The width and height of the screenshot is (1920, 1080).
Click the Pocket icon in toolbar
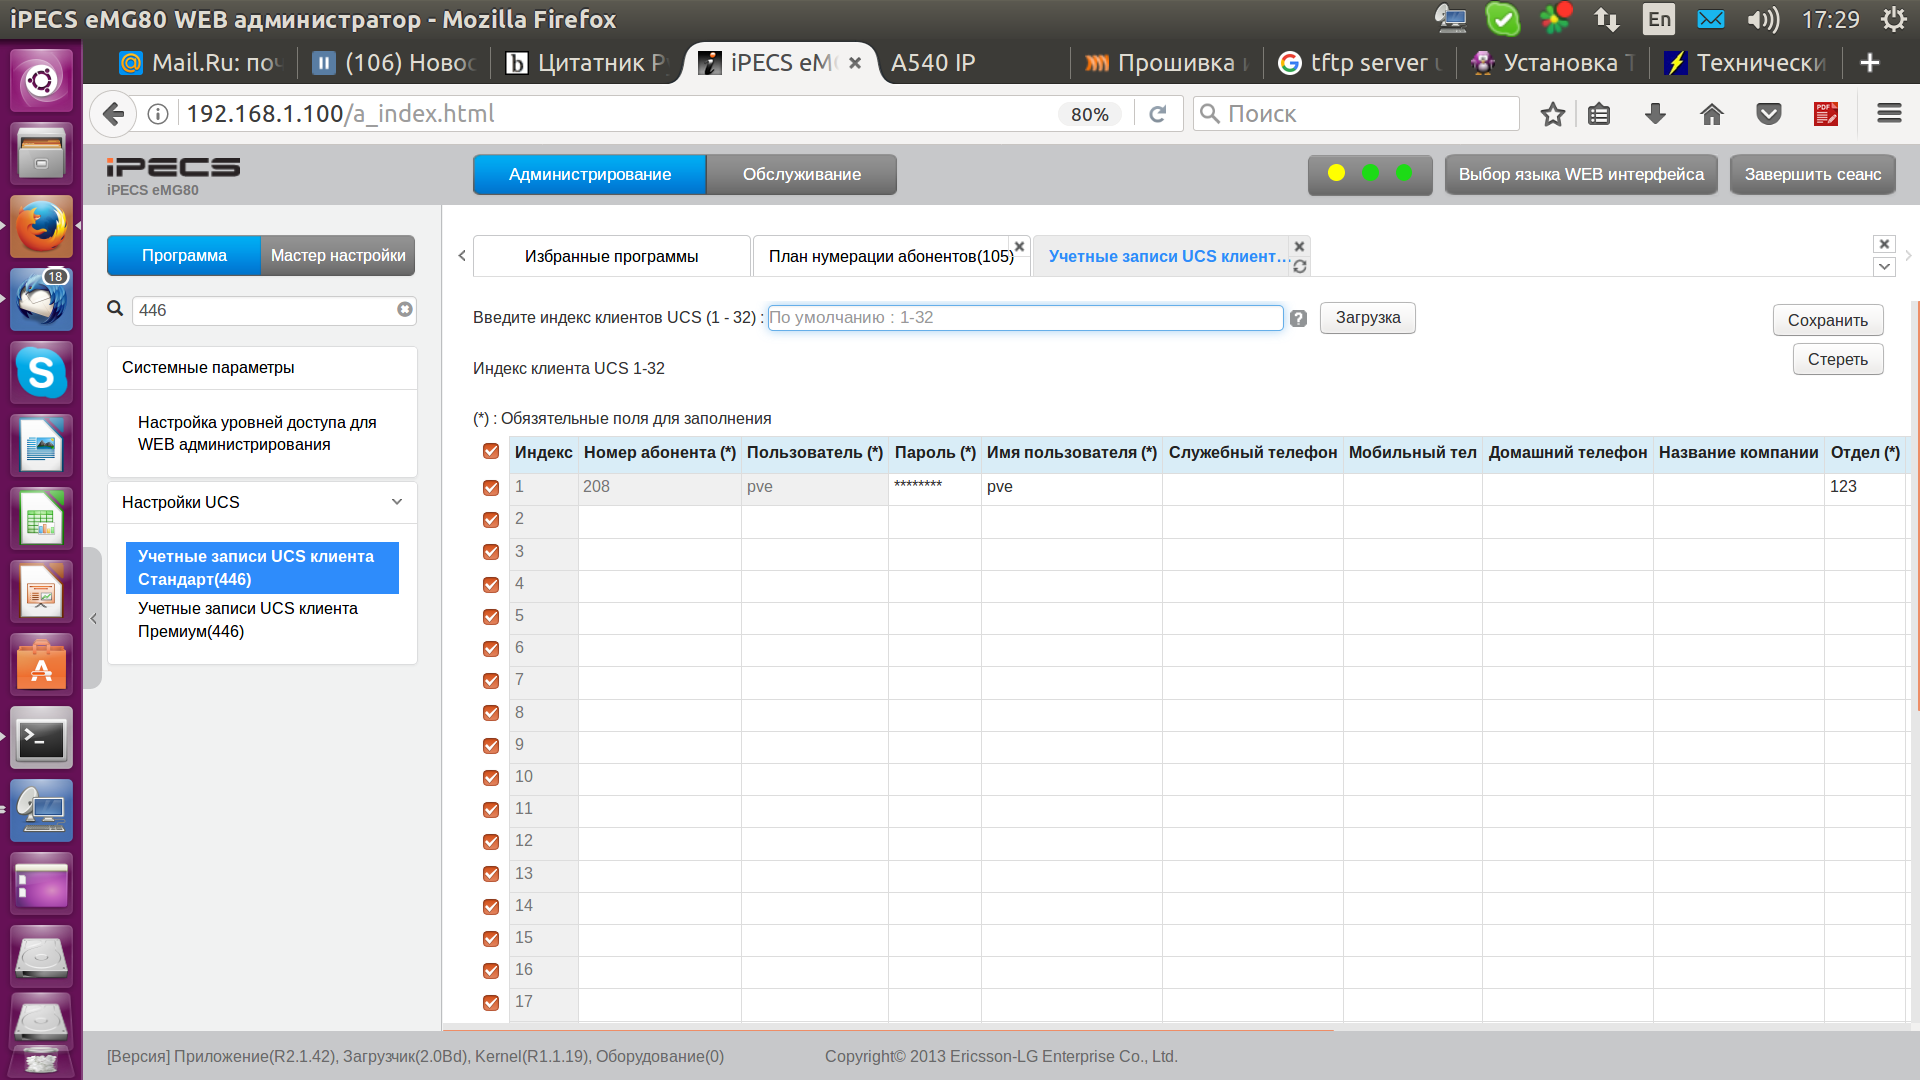(1768, 114)
